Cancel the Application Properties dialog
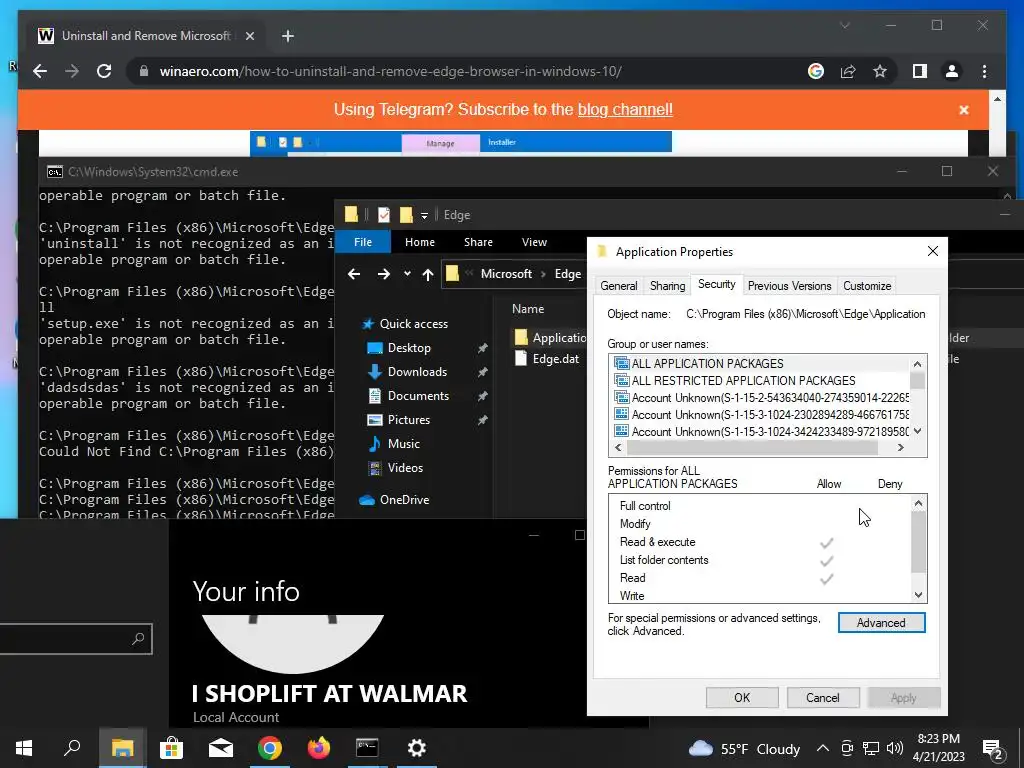 click(822, 697)
